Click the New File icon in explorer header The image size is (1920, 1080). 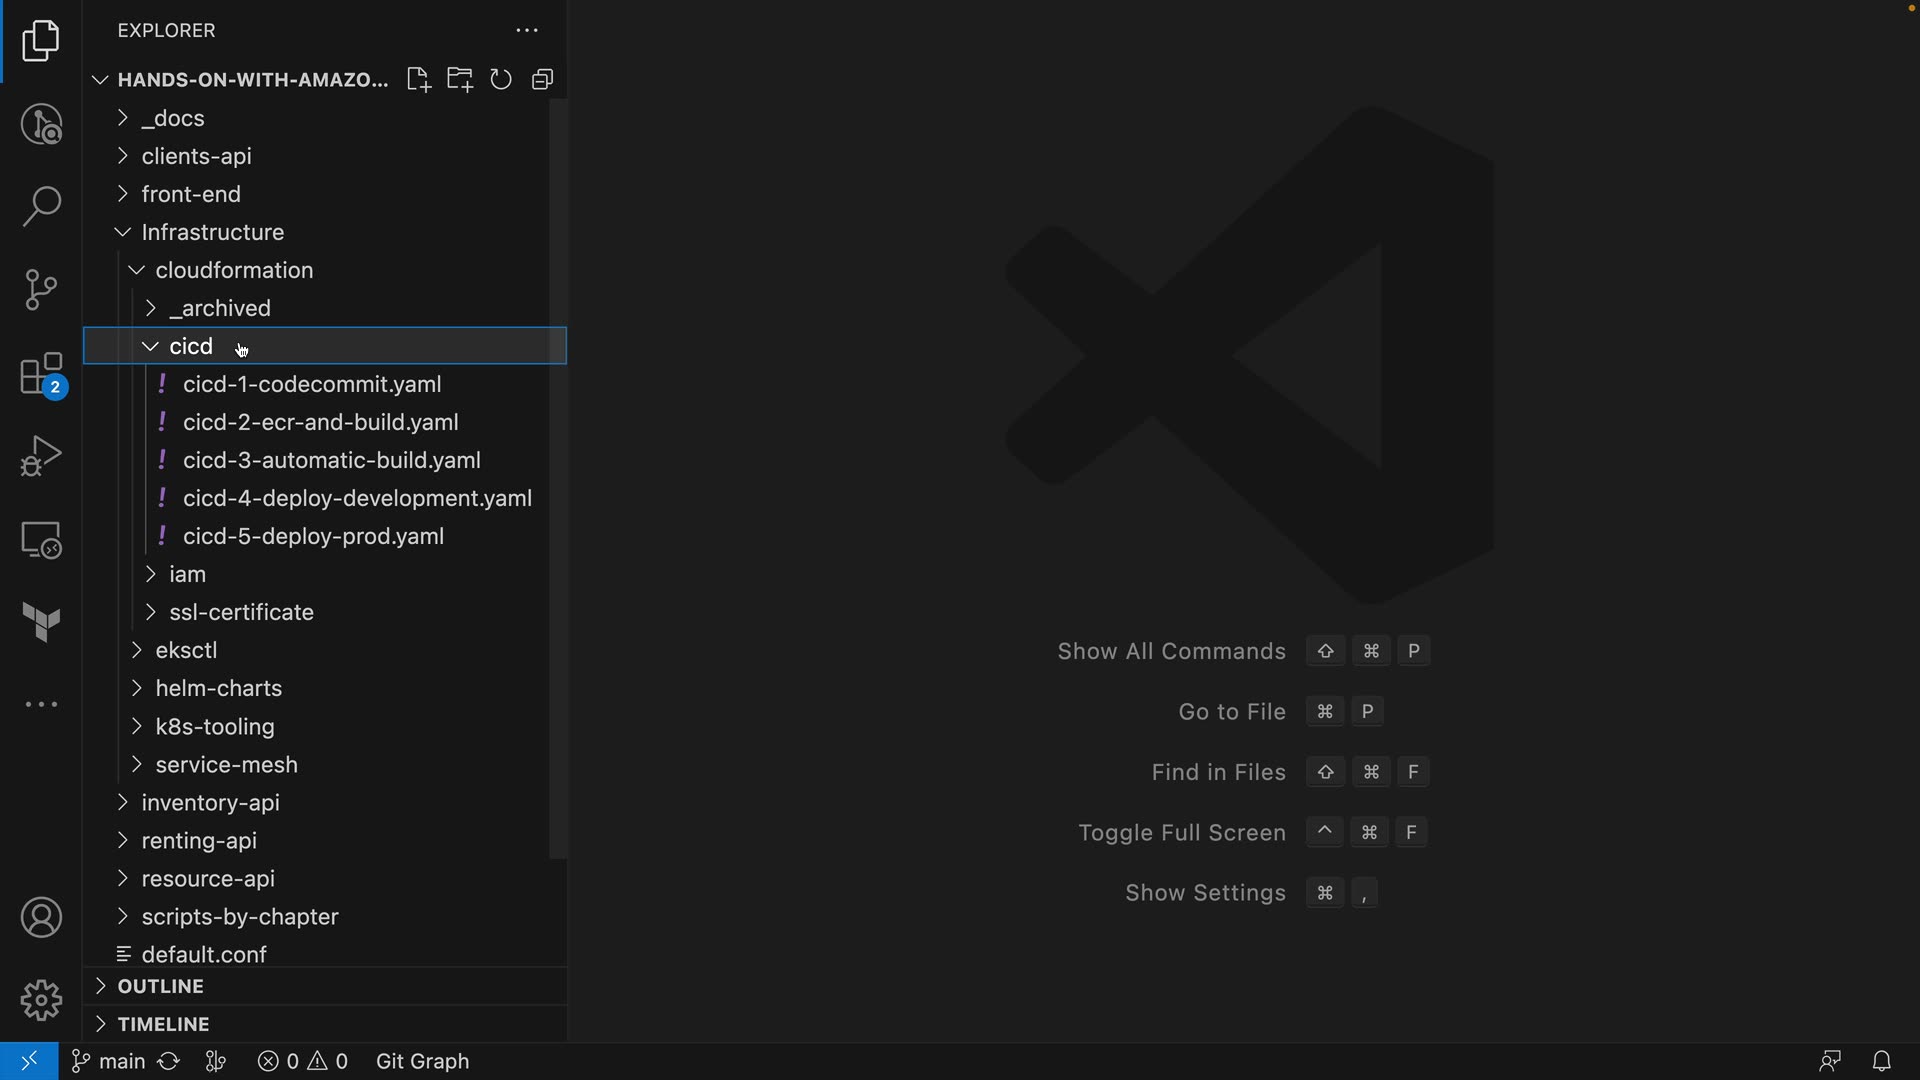pos(418,80)
